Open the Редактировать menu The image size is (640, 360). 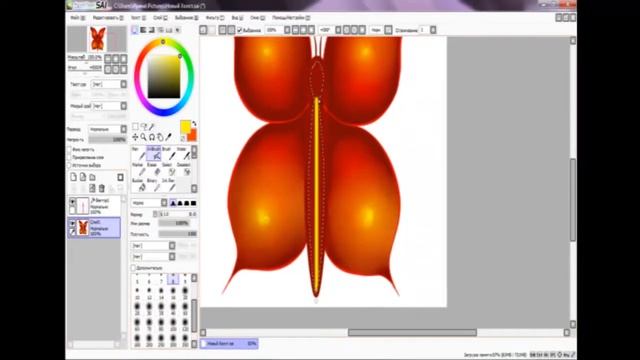coord(107,18)
